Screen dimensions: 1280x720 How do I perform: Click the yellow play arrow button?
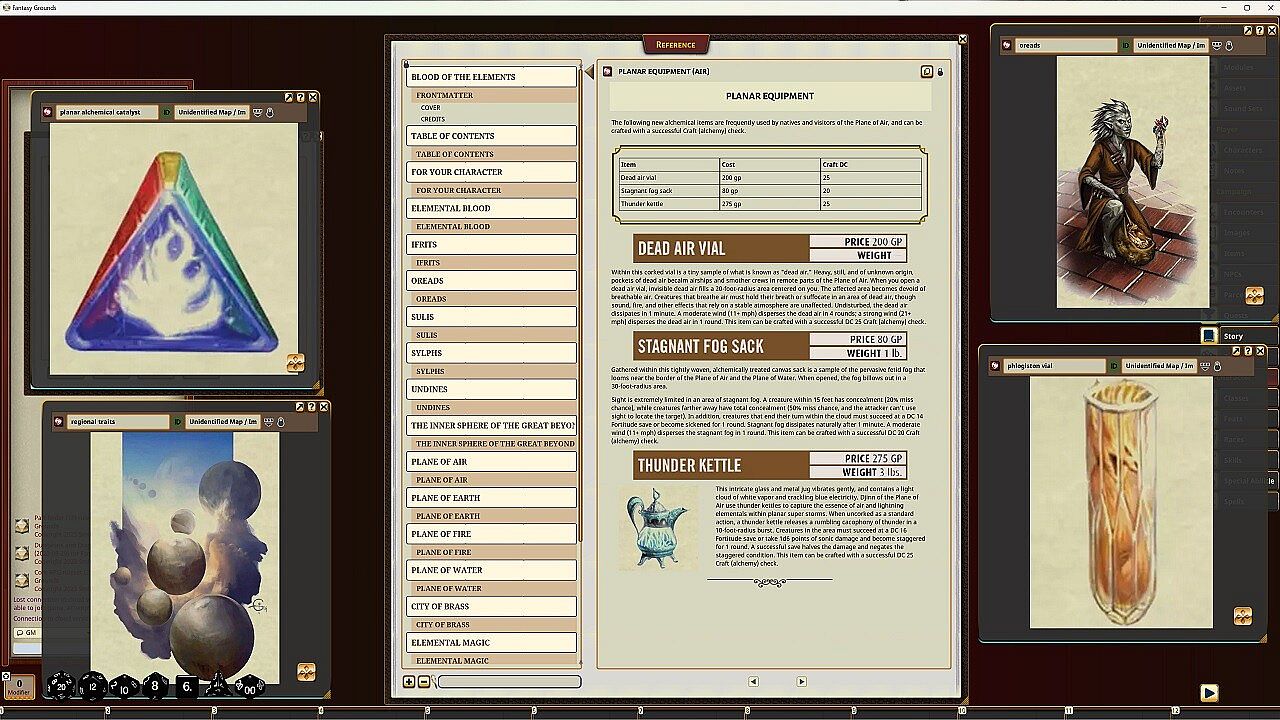pyautogui.click(x=1209, y=692)
